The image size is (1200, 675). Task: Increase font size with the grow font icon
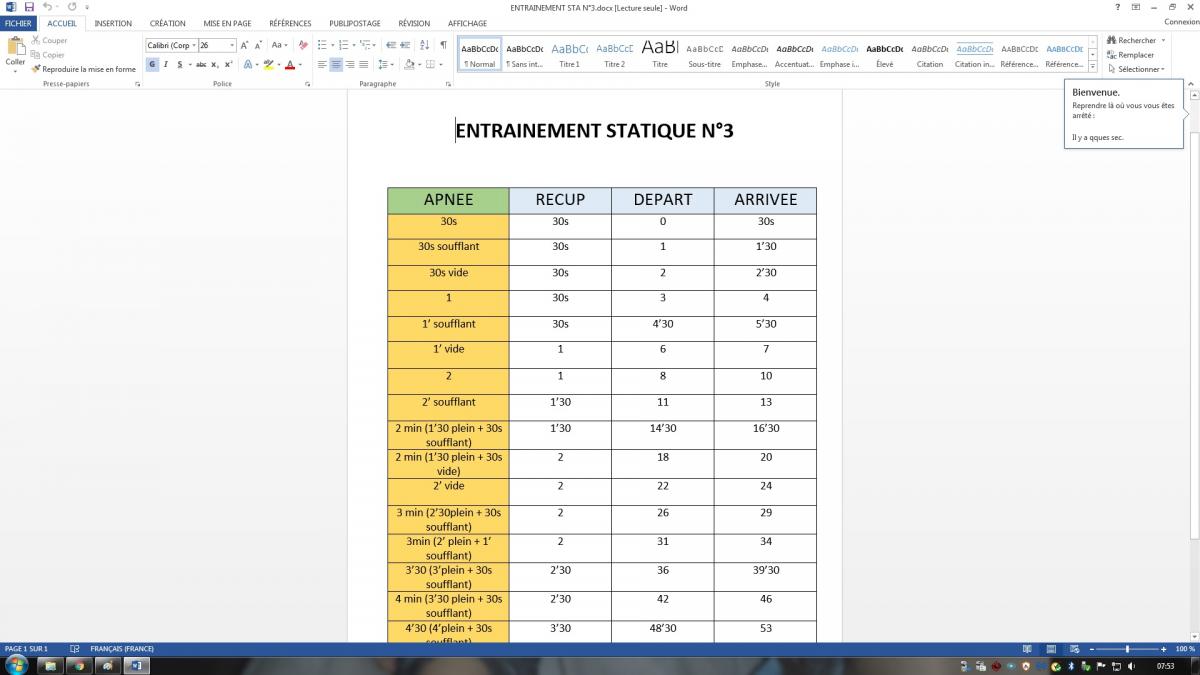(245, 45)
